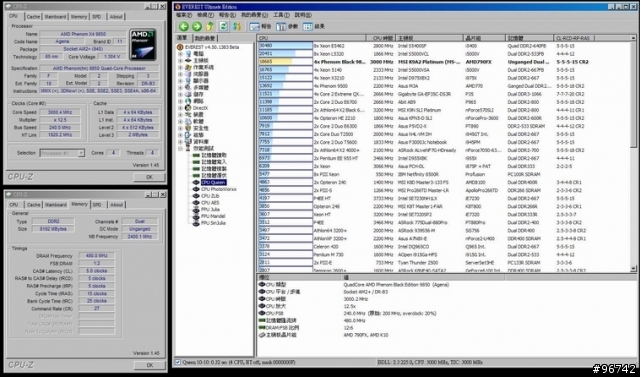This screenshot has width=640, height=377.
Task: Expand the 電腦 computer tree node
Action: (x=180, y=54)
